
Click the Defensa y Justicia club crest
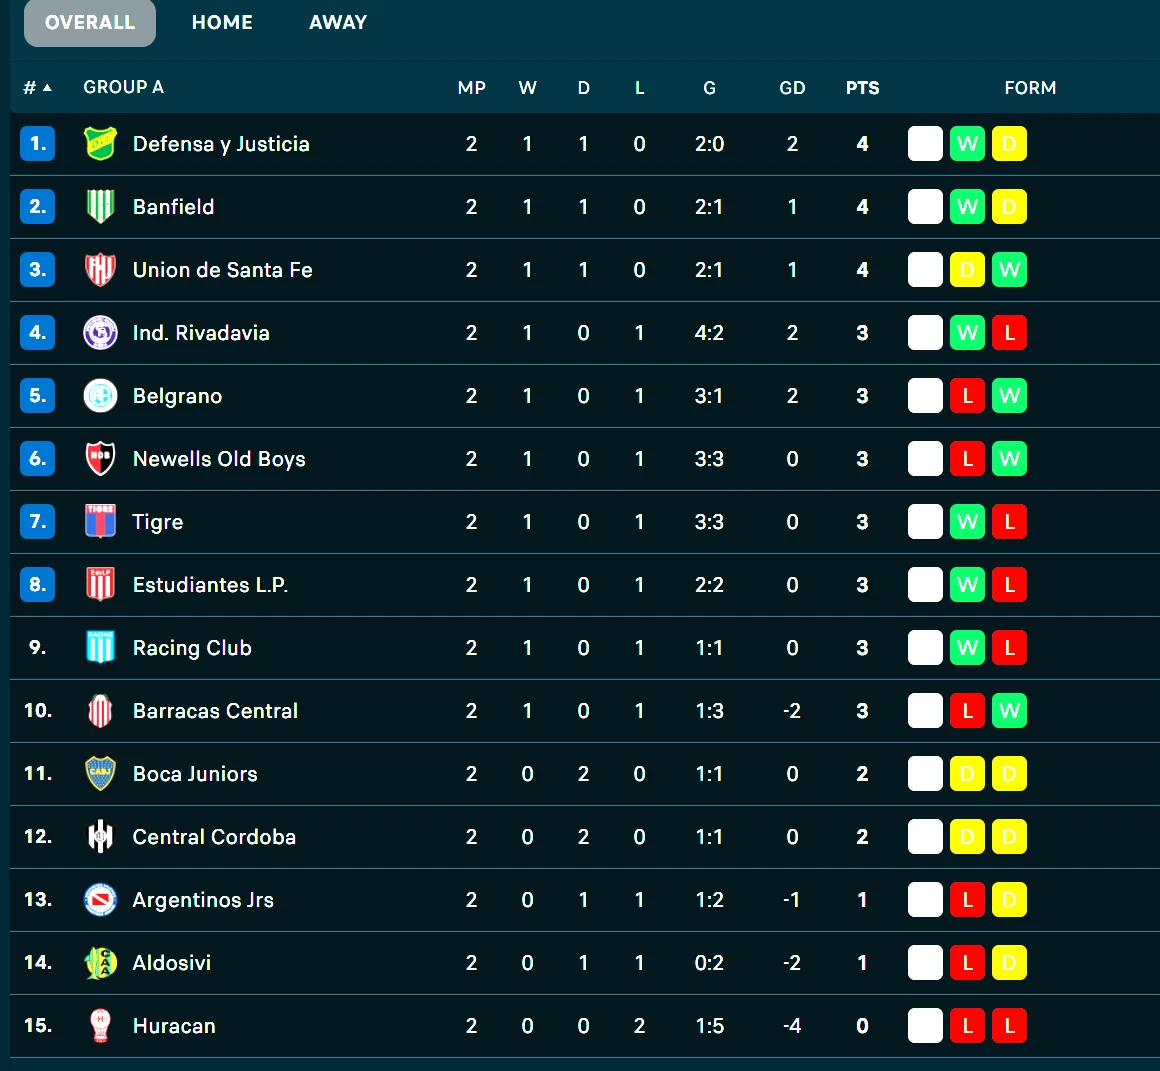(100, 144)
